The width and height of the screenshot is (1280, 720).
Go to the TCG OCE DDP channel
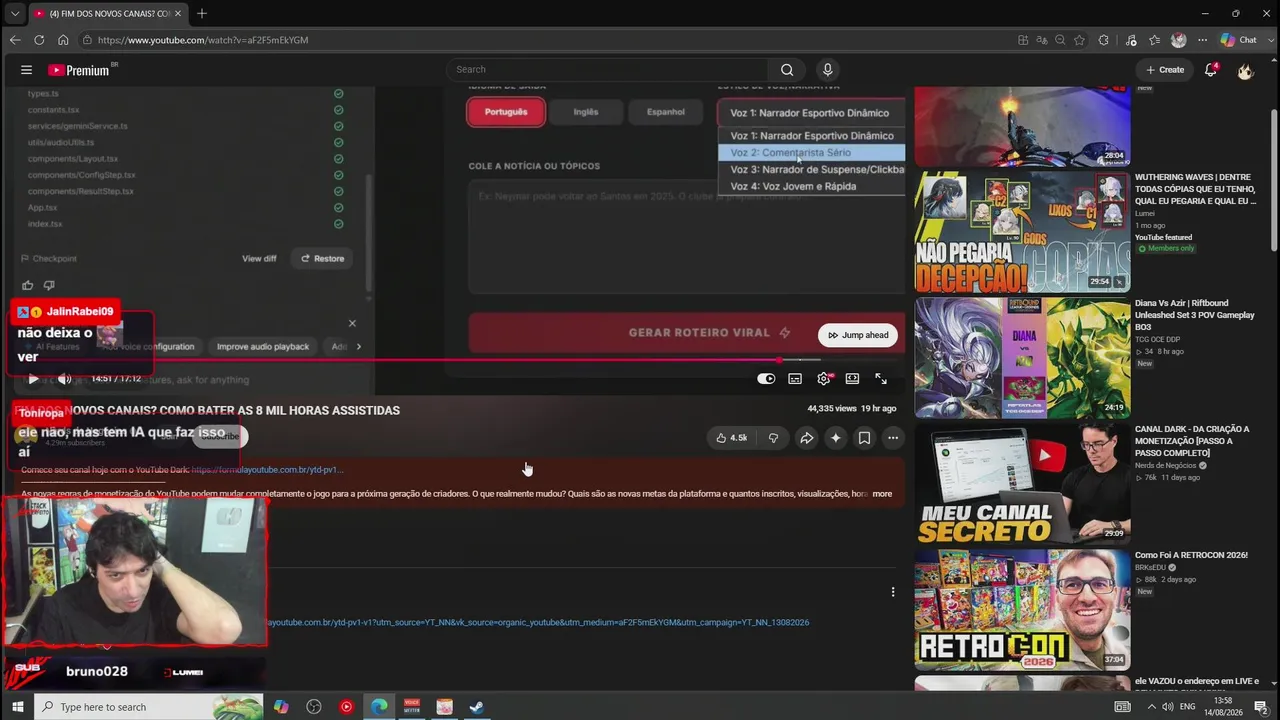pos(1158,339)
